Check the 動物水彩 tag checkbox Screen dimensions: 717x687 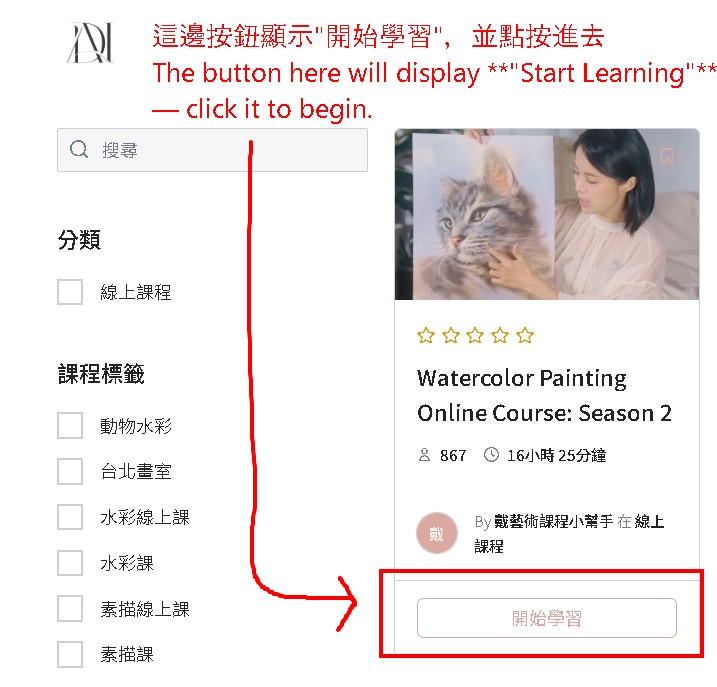coord(70,425)
